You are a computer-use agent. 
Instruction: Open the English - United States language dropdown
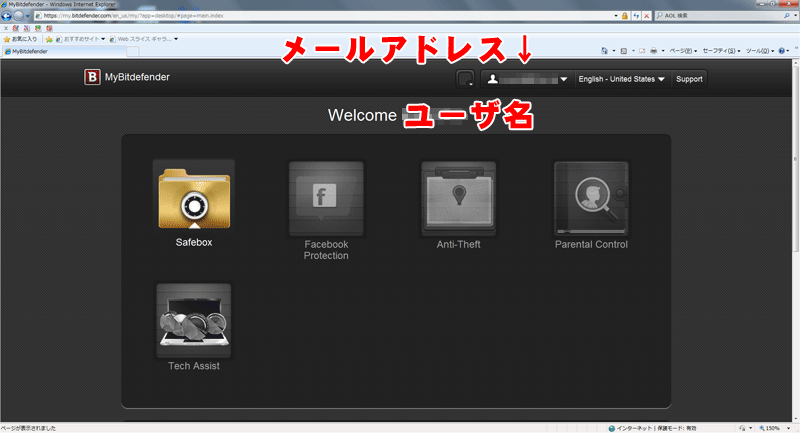click(621, 79)
